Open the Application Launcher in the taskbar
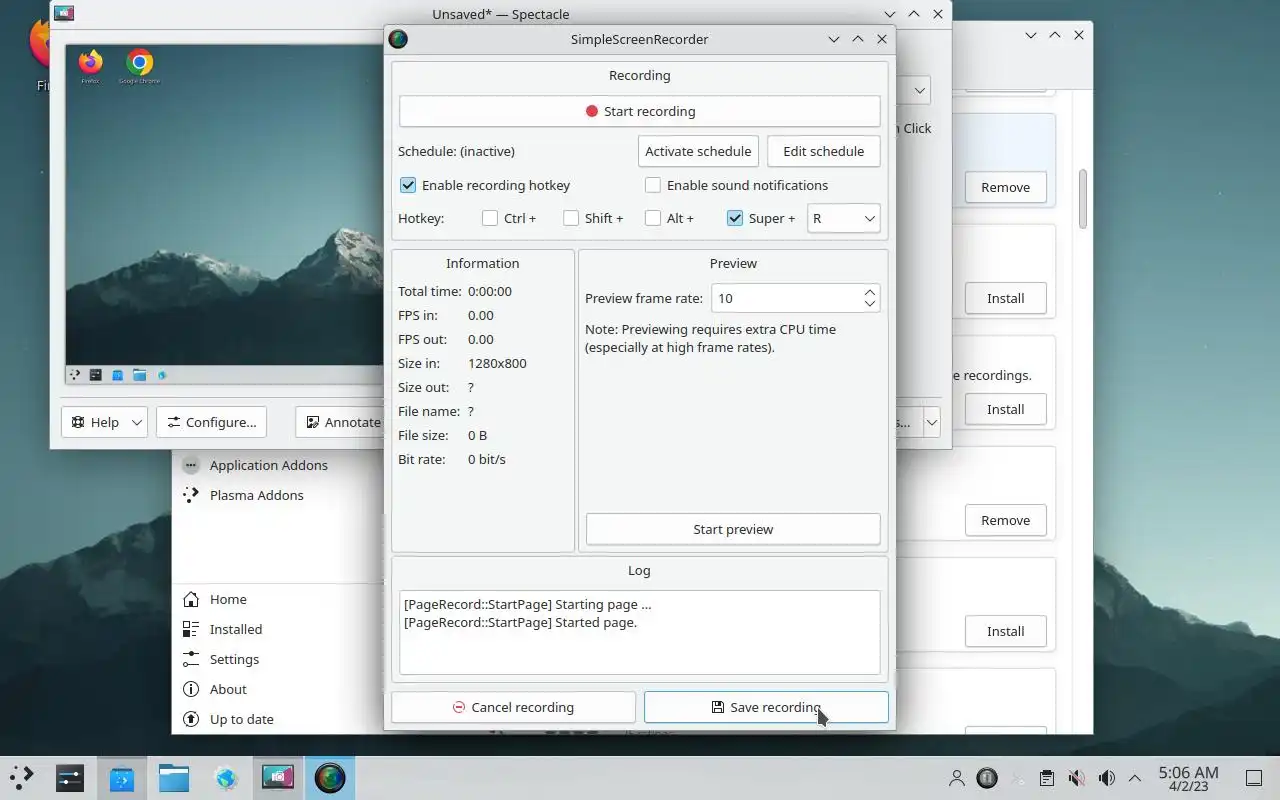Image resolution: width=1280 pixels, height=800 pixels. pyautogui.click(x=21, y=777)
